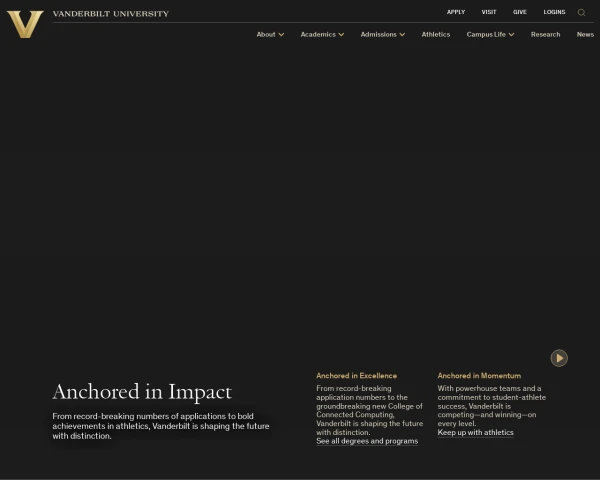Go to the Athletics page
Viewport: 600px width, 480px height.
(436, 34)
